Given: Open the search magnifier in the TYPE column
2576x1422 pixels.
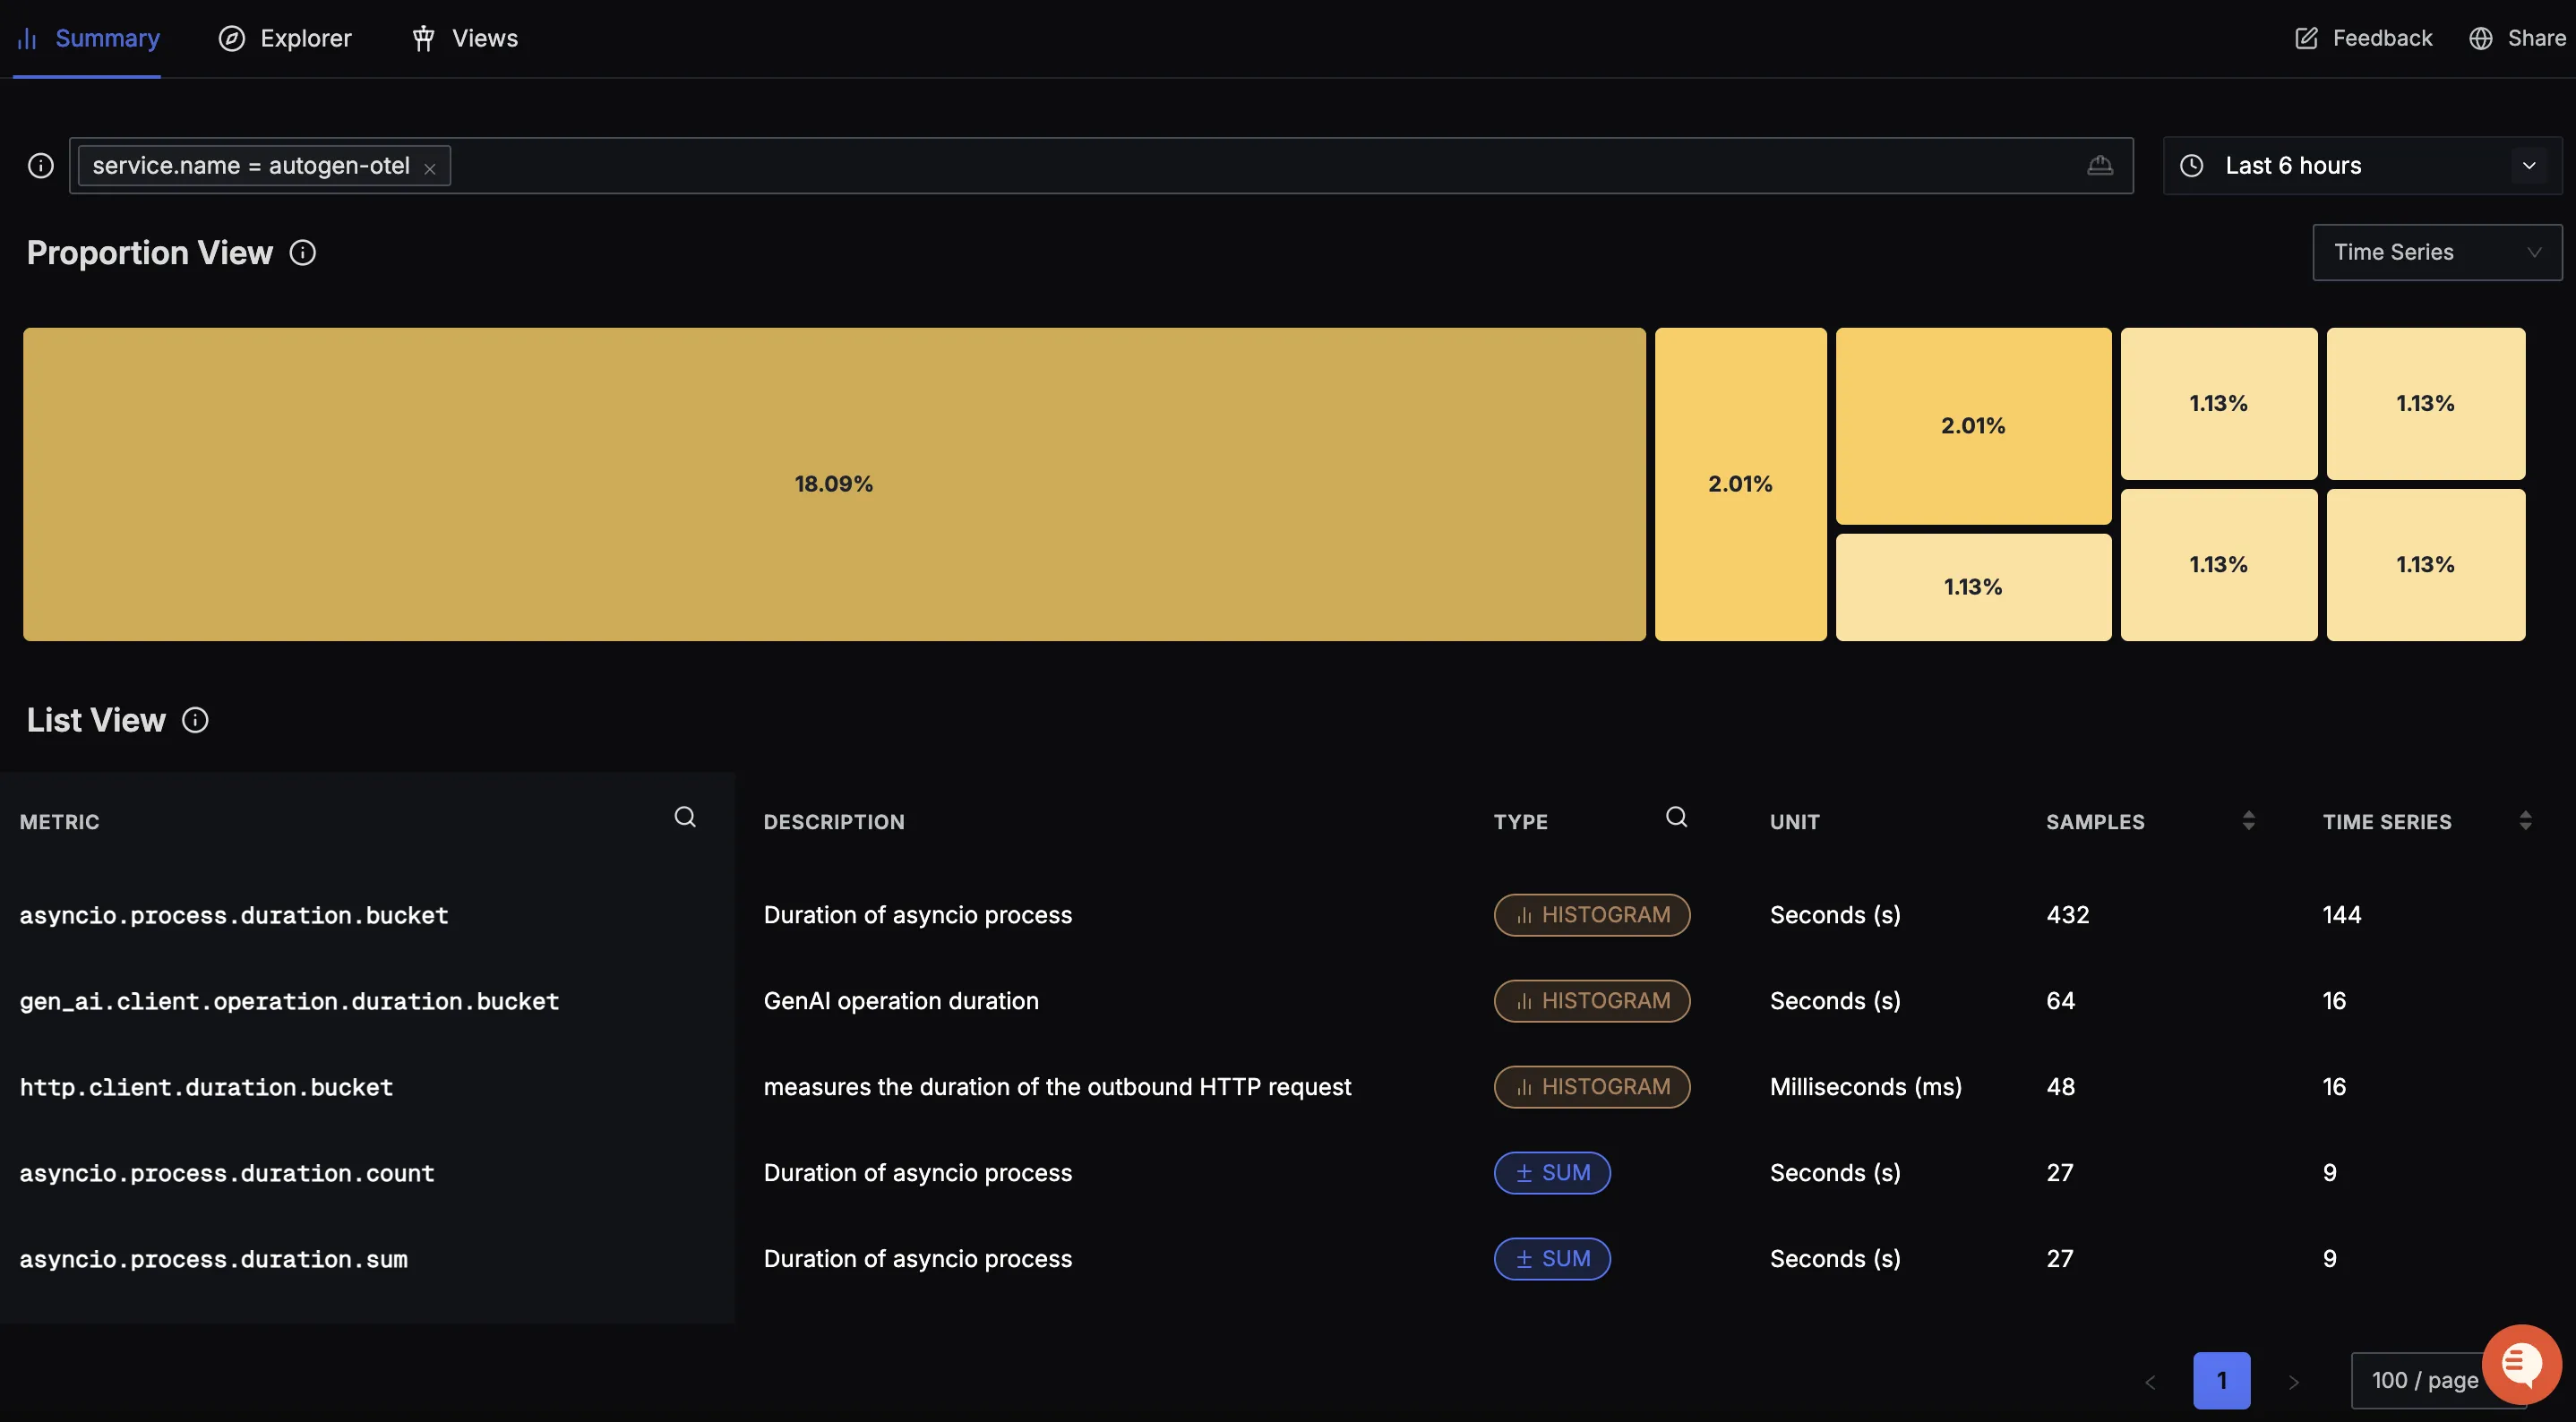Looking at the screenshot, I should click(1676, 816).
